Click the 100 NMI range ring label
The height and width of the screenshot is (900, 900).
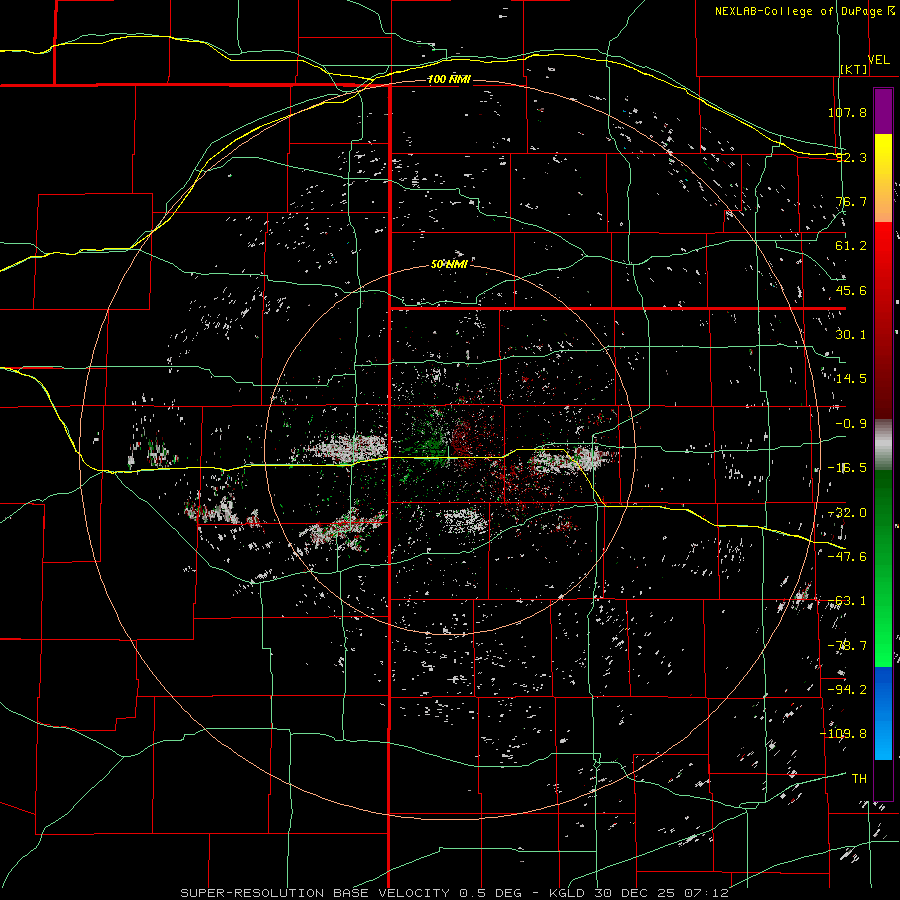[x=449, y=79]
